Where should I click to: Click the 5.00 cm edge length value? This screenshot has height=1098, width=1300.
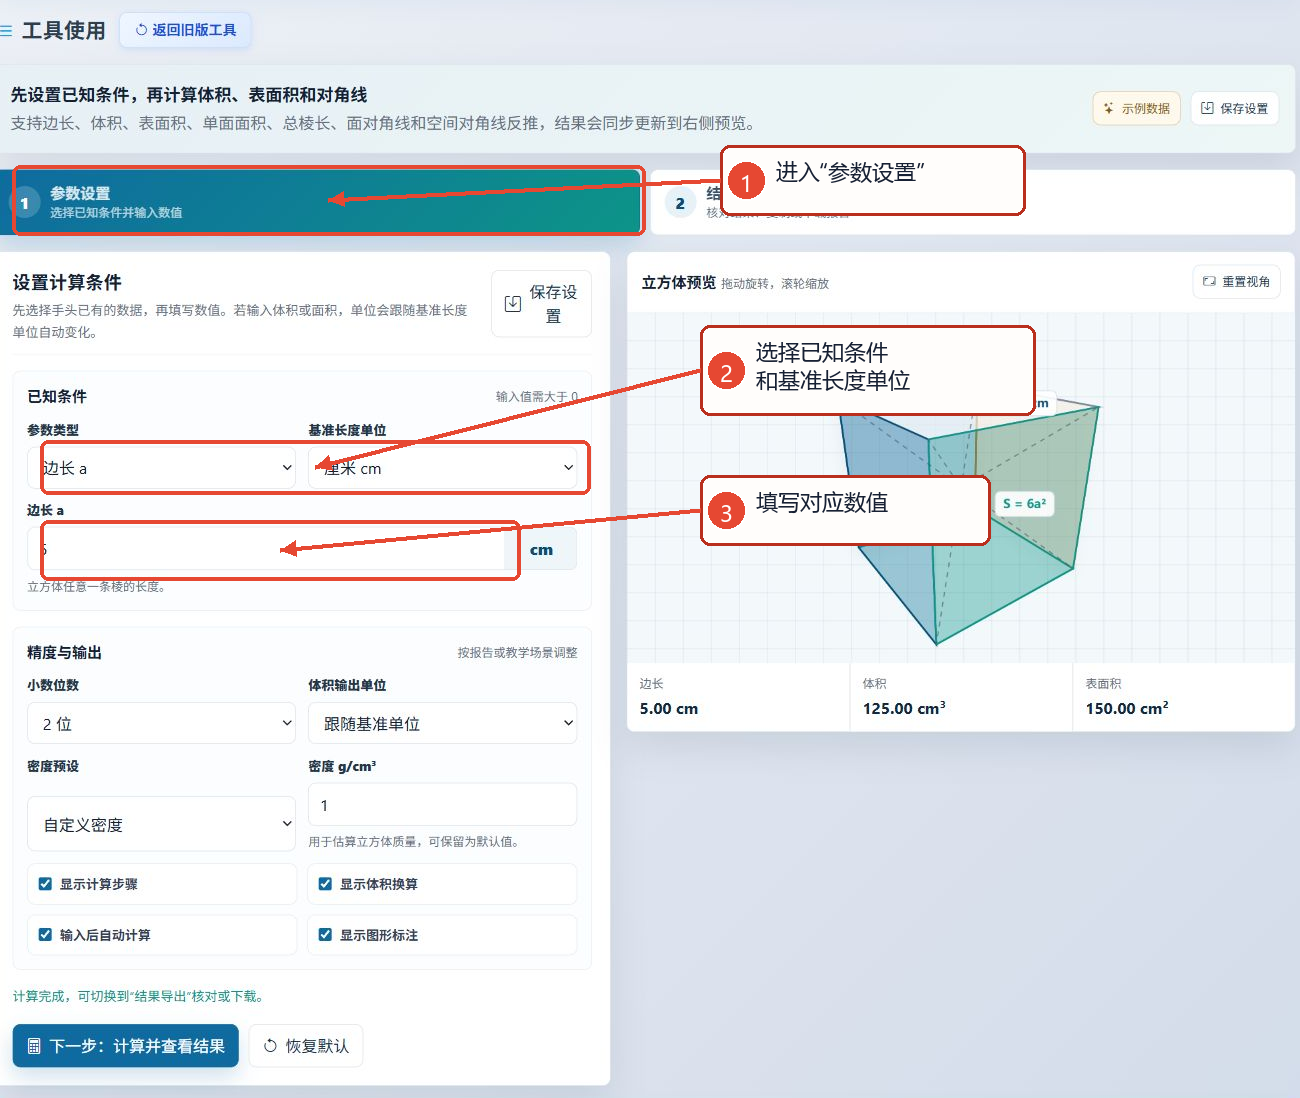[669, 708]
